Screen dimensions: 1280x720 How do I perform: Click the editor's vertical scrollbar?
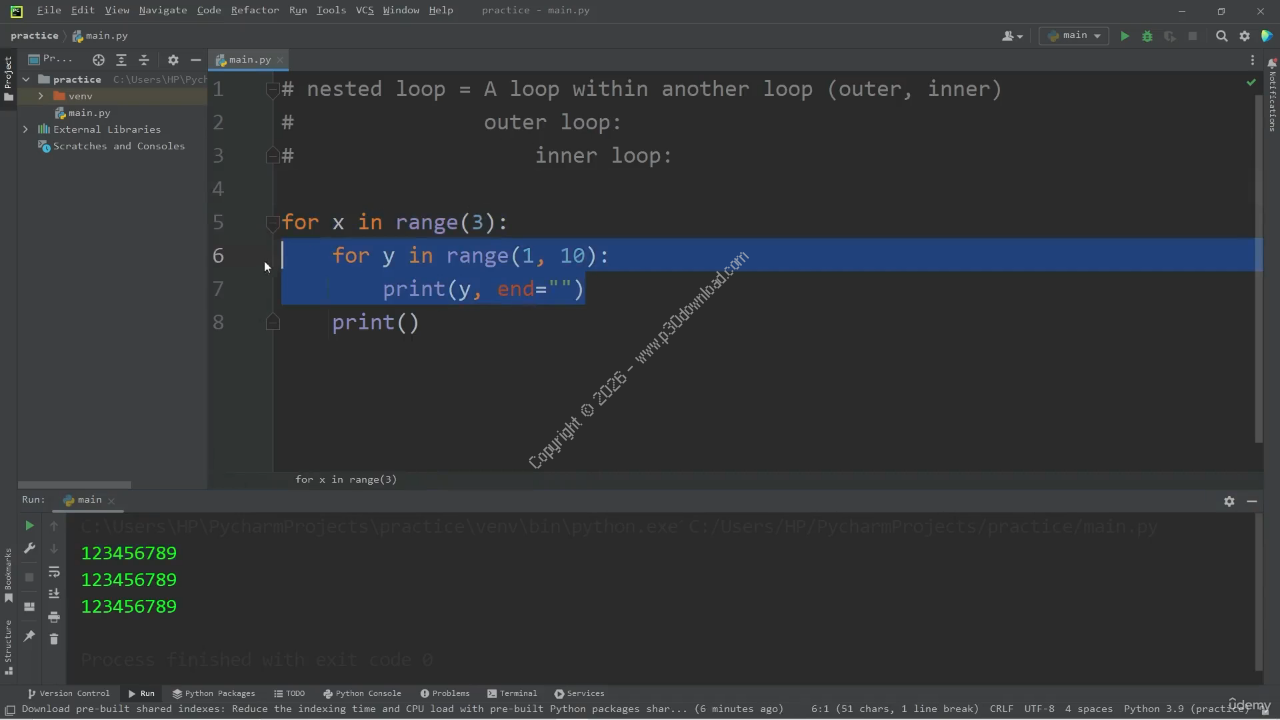pos(1258,270)
